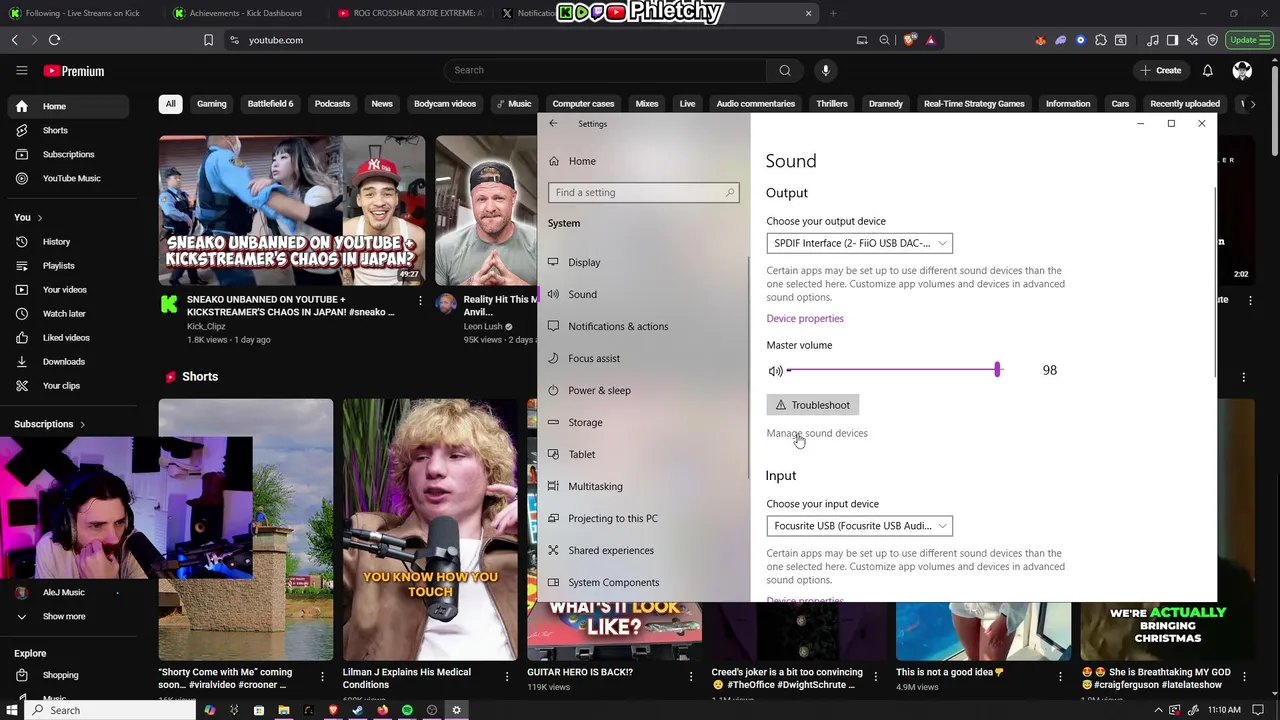Image resolution: width=1280 pixels, height=720 pixels.
Task: Open Firefox from the taskbar
Action: (x=382, y=710)
